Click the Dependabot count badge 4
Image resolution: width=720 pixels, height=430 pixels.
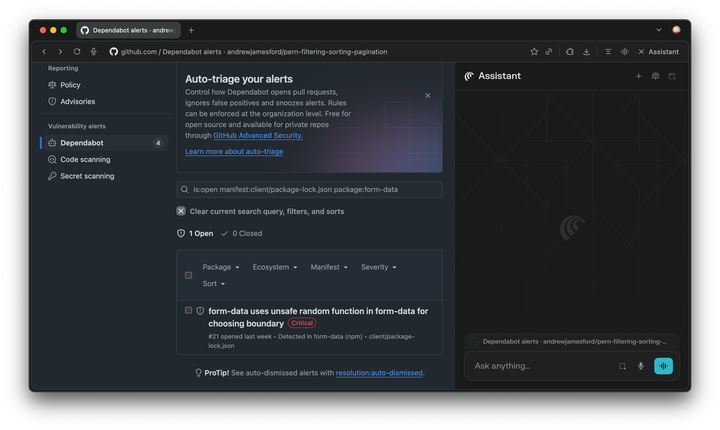tap(158, 143)
